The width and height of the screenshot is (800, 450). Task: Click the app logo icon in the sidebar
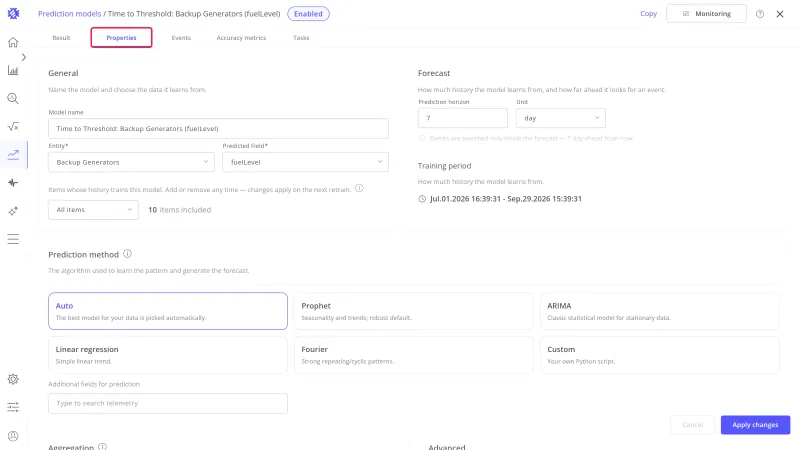[13, 14]
